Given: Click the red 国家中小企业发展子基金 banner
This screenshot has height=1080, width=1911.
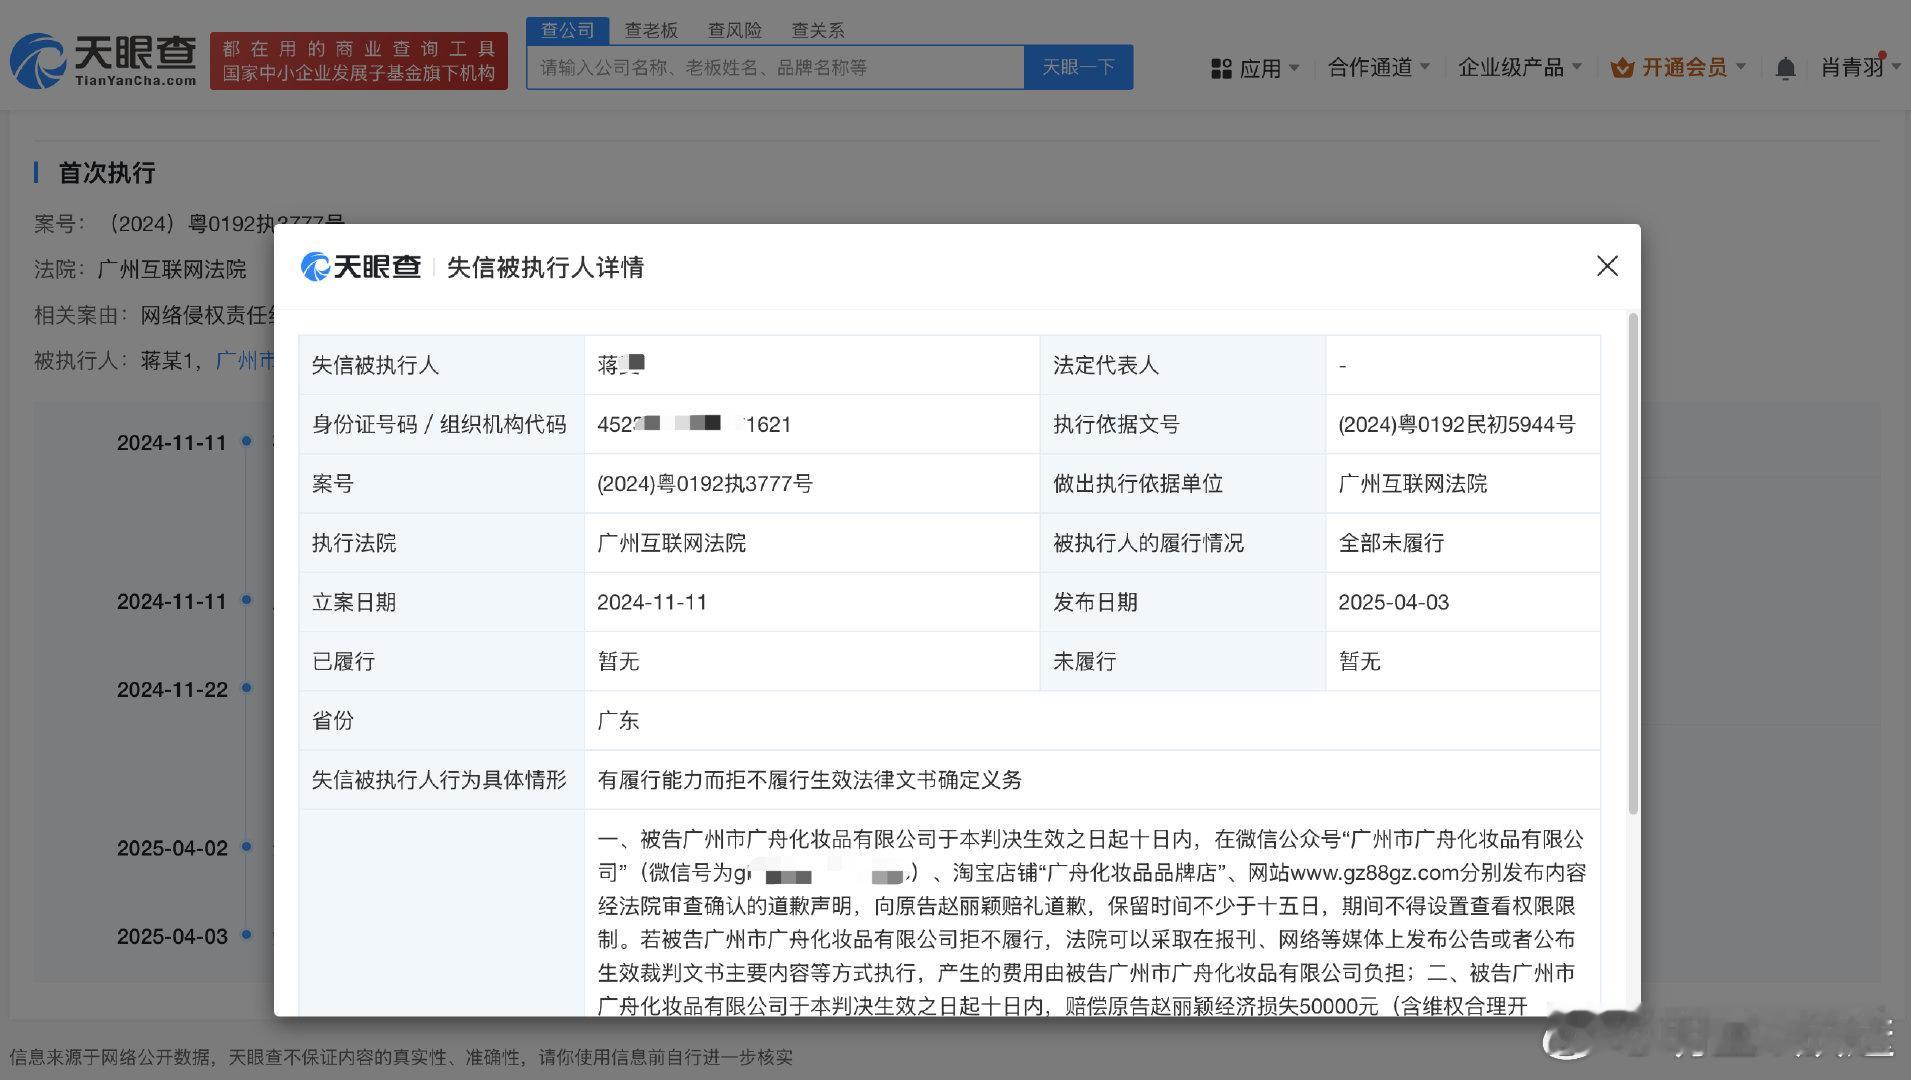Looking at the screenshot, I should pos(359,61).
